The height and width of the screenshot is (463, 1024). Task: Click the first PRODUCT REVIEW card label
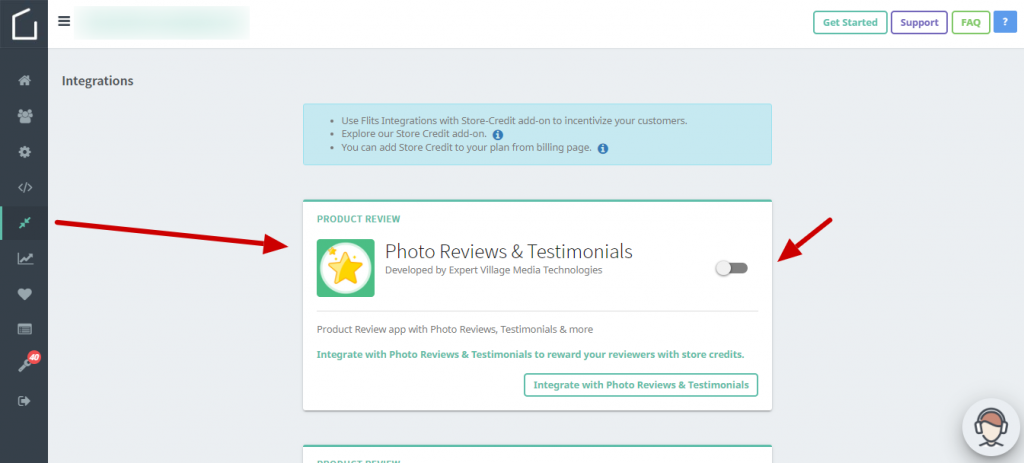359,219
